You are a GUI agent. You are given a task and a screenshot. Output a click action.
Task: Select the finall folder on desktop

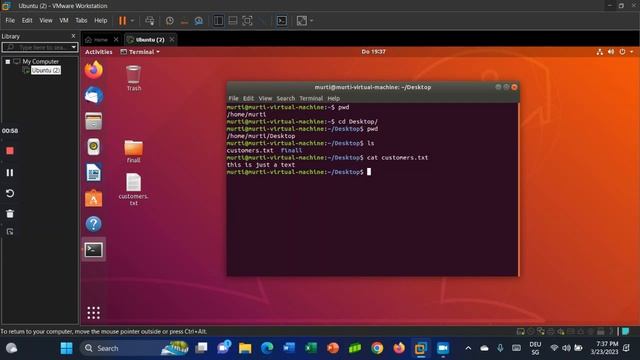point(133,151)
